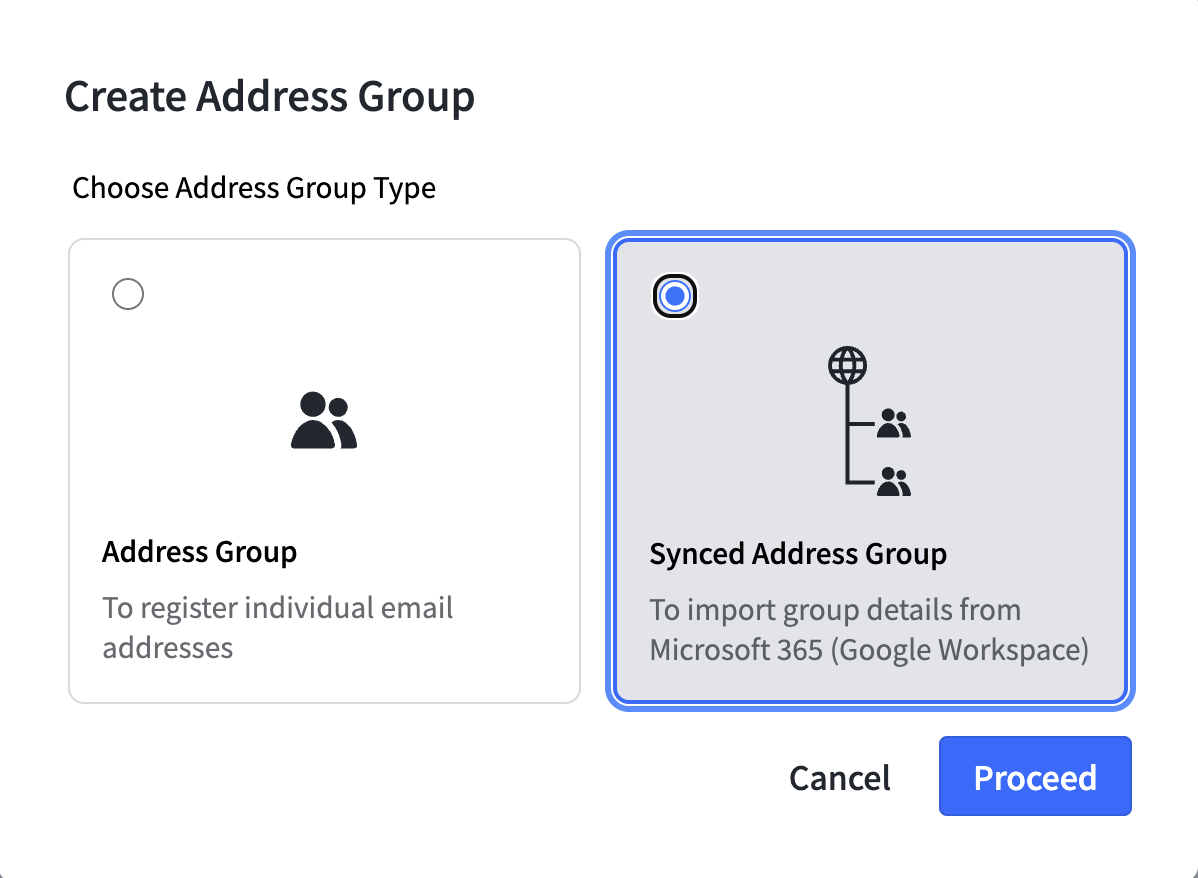Click the connector line linking globe to groups
Screen dimensions: 1198x878
tap(848, 430)
